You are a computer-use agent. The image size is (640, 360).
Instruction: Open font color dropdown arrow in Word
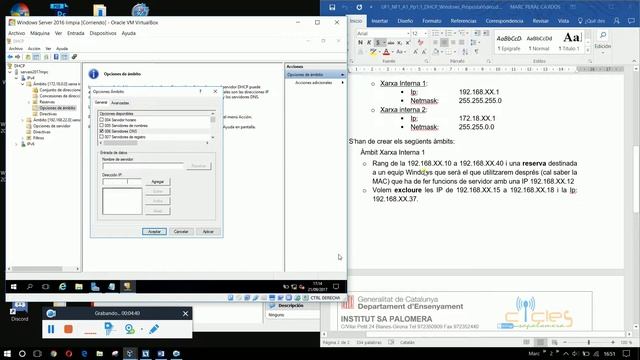393,52
